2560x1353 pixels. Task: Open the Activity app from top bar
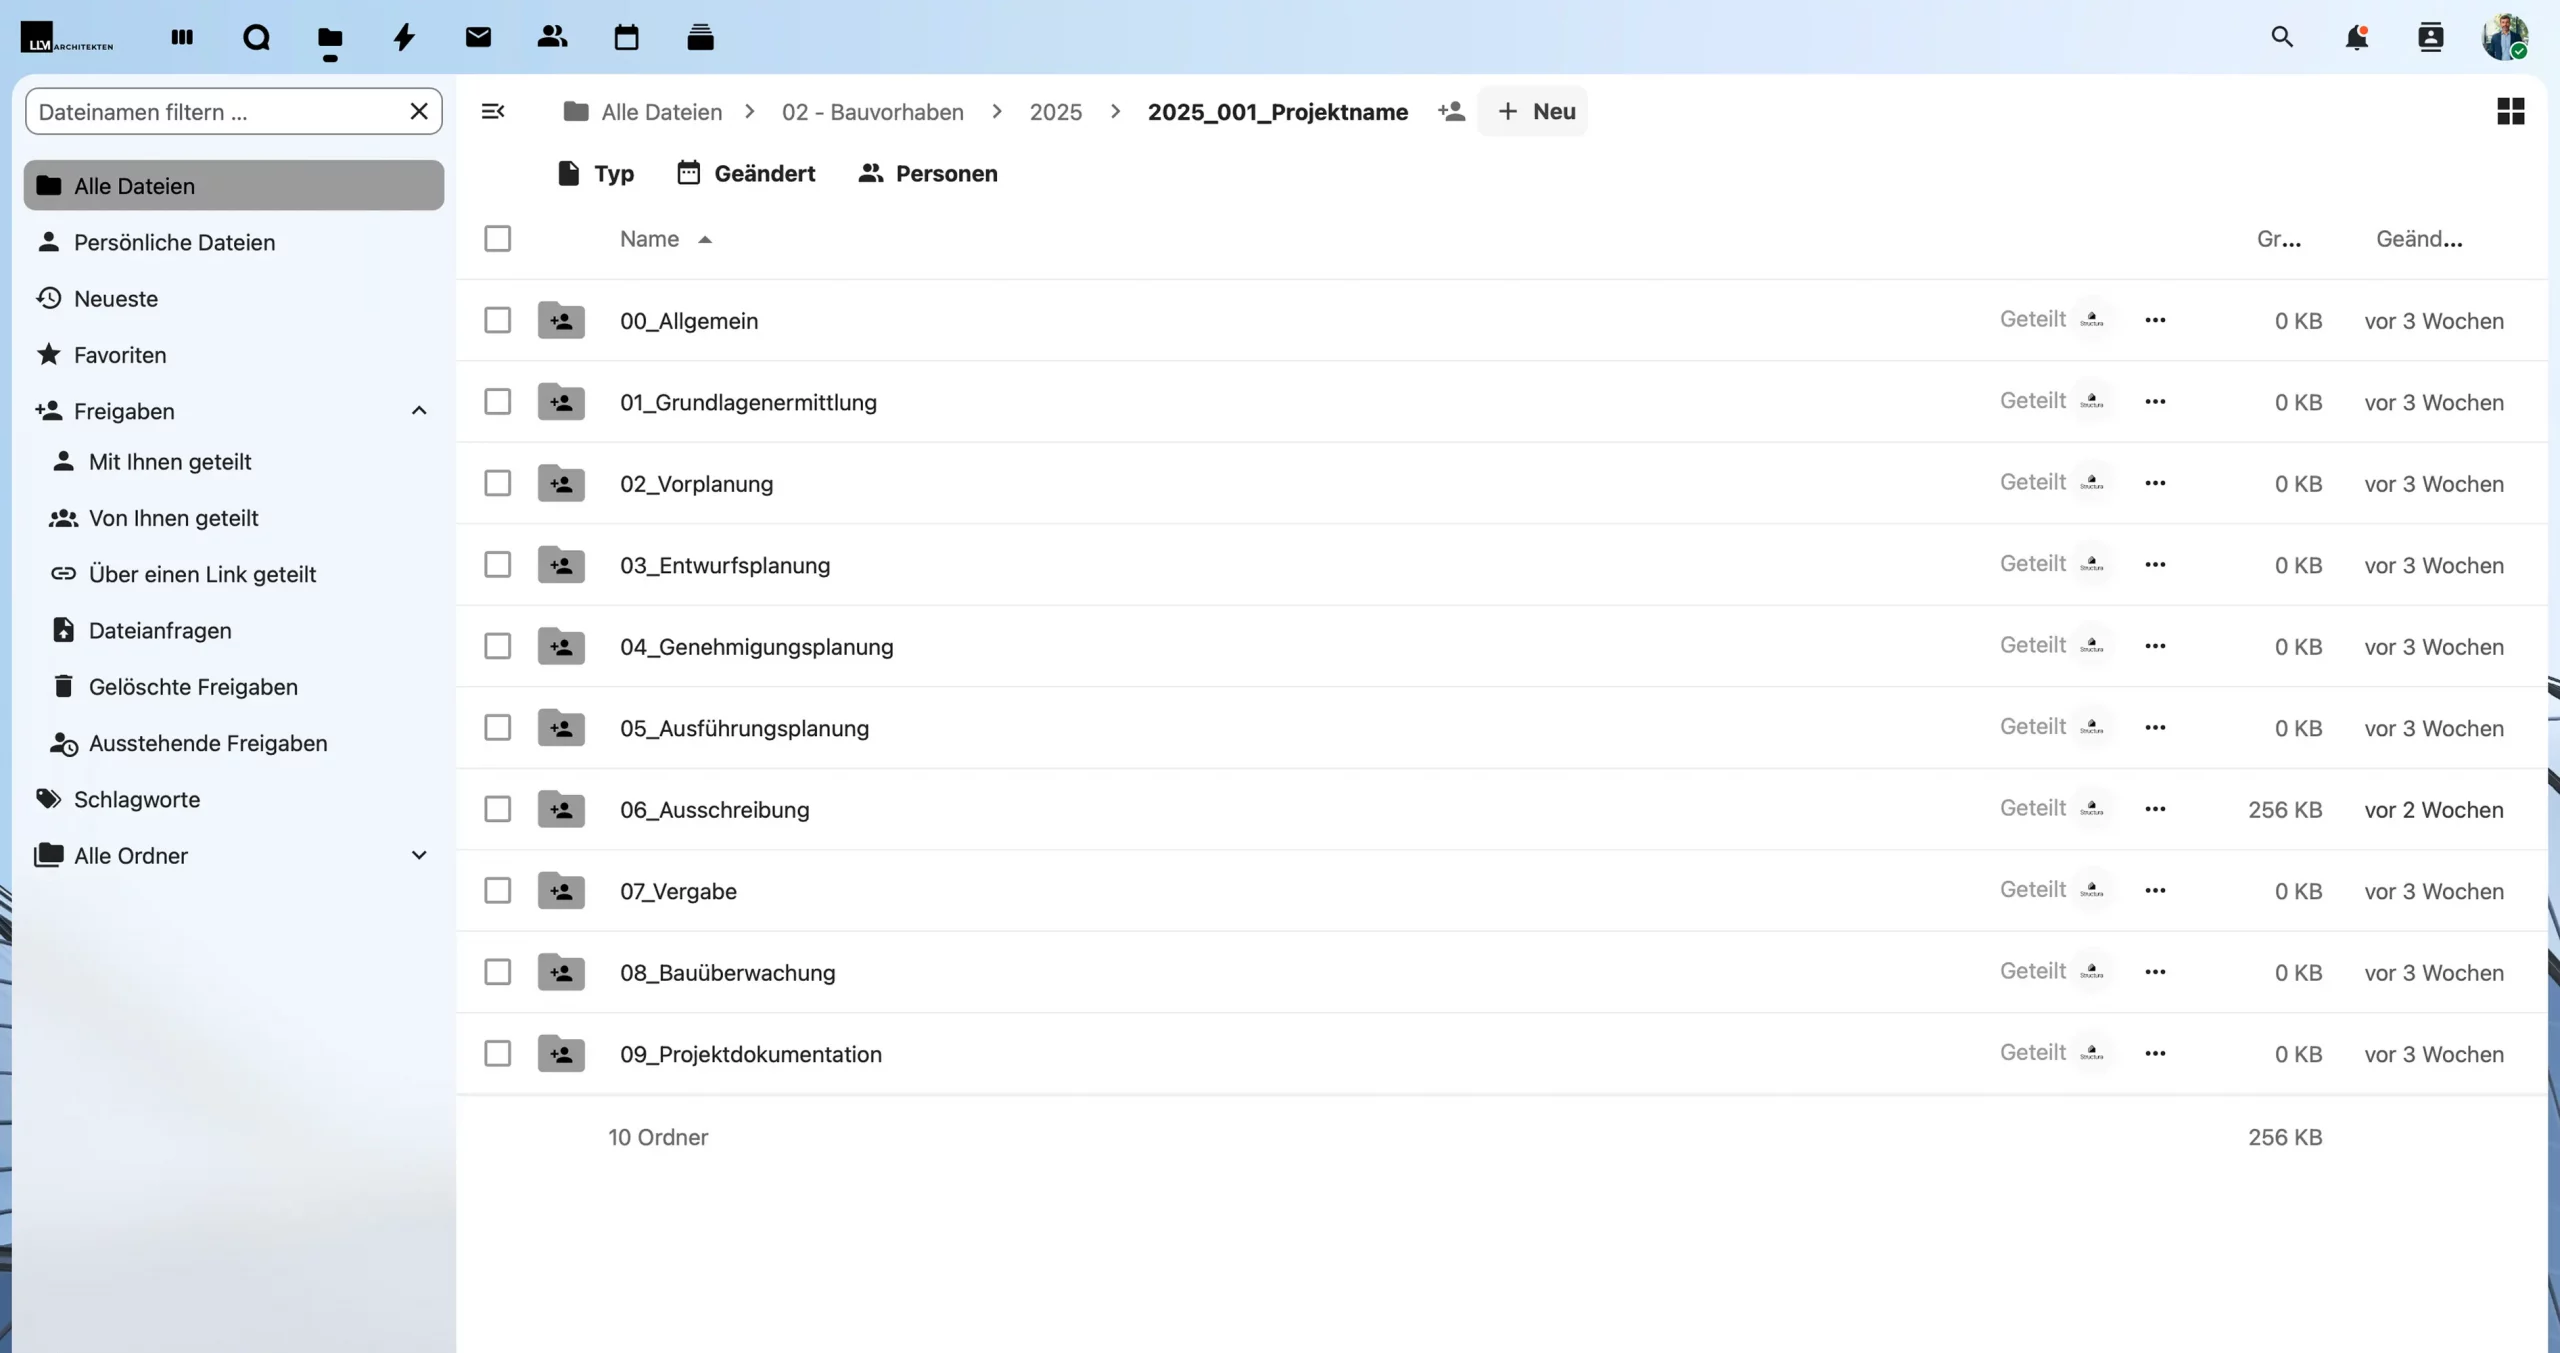[404, 37]
